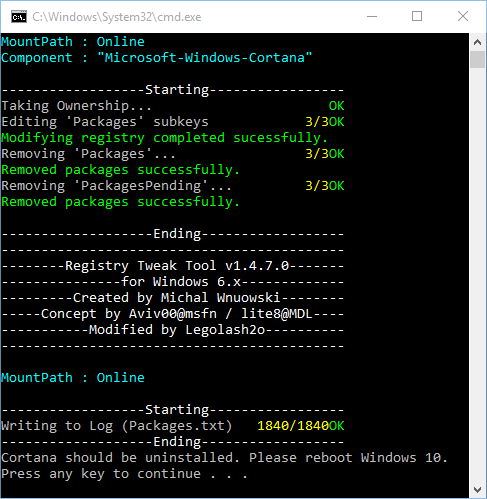Screen dimensions: 487x499
Task: Click 'Registry Tweak Tool v1.4.7.0' text
Action: click(177, 266)
